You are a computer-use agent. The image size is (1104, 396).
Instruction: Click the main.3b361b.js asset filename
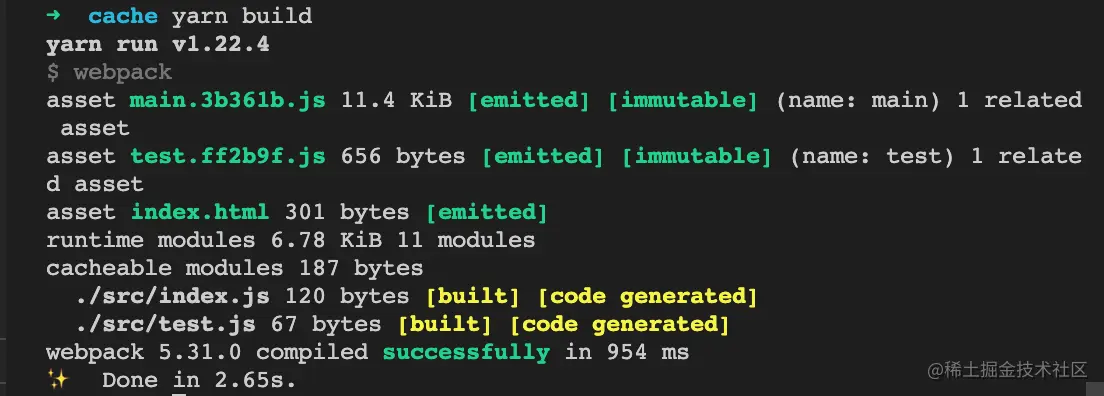pyautogui.click(x=227, y=101)
